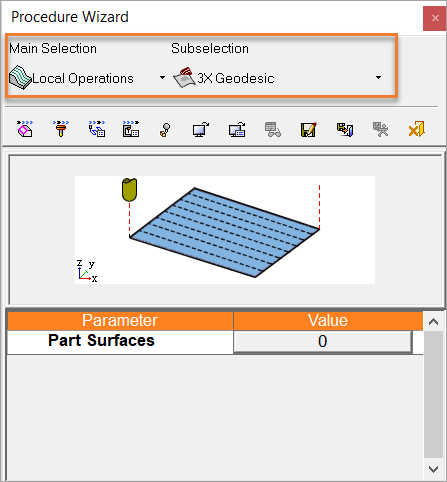Click the cutter tool selection icon
447x482 pixels.
[x=61, y=129]
